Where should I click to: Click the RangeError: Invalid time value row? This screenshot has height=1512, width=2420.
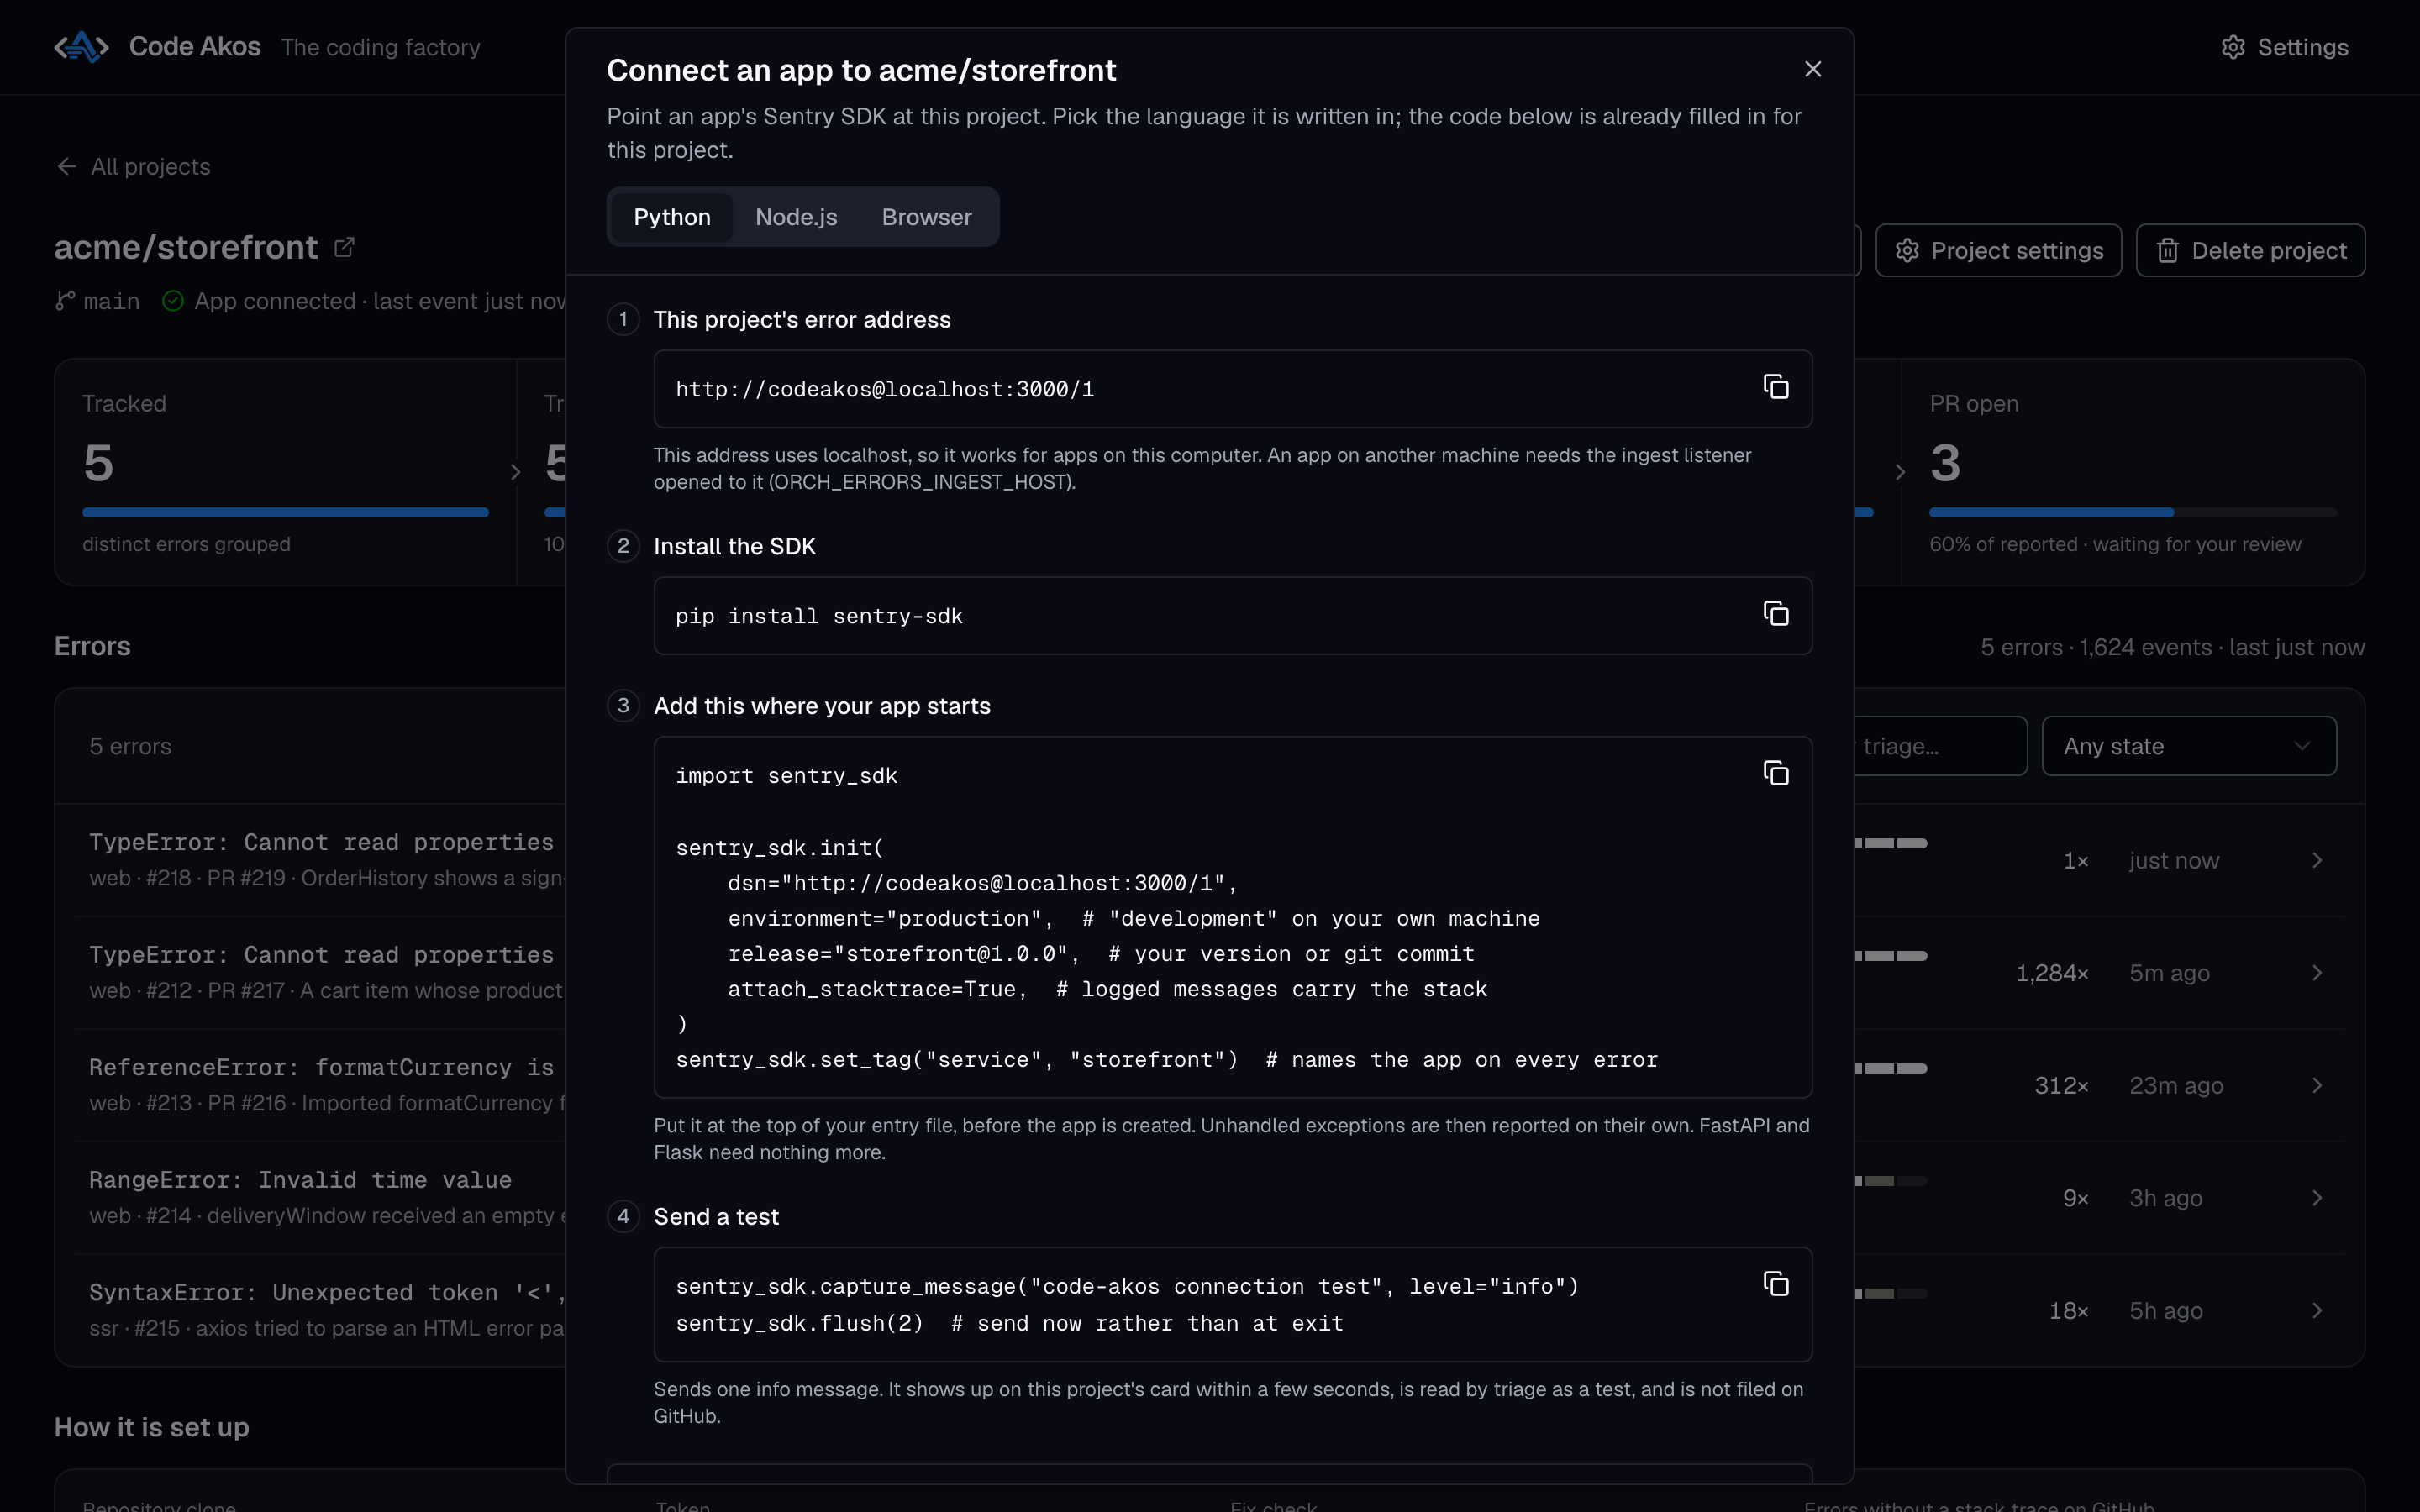tap(1209, 1198)
